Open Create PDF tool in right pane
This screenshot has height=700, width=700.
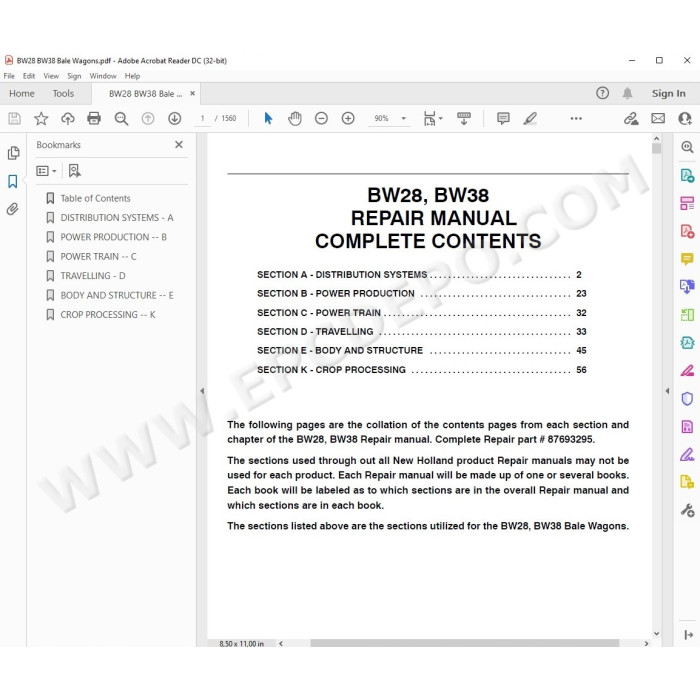(687, 231)
